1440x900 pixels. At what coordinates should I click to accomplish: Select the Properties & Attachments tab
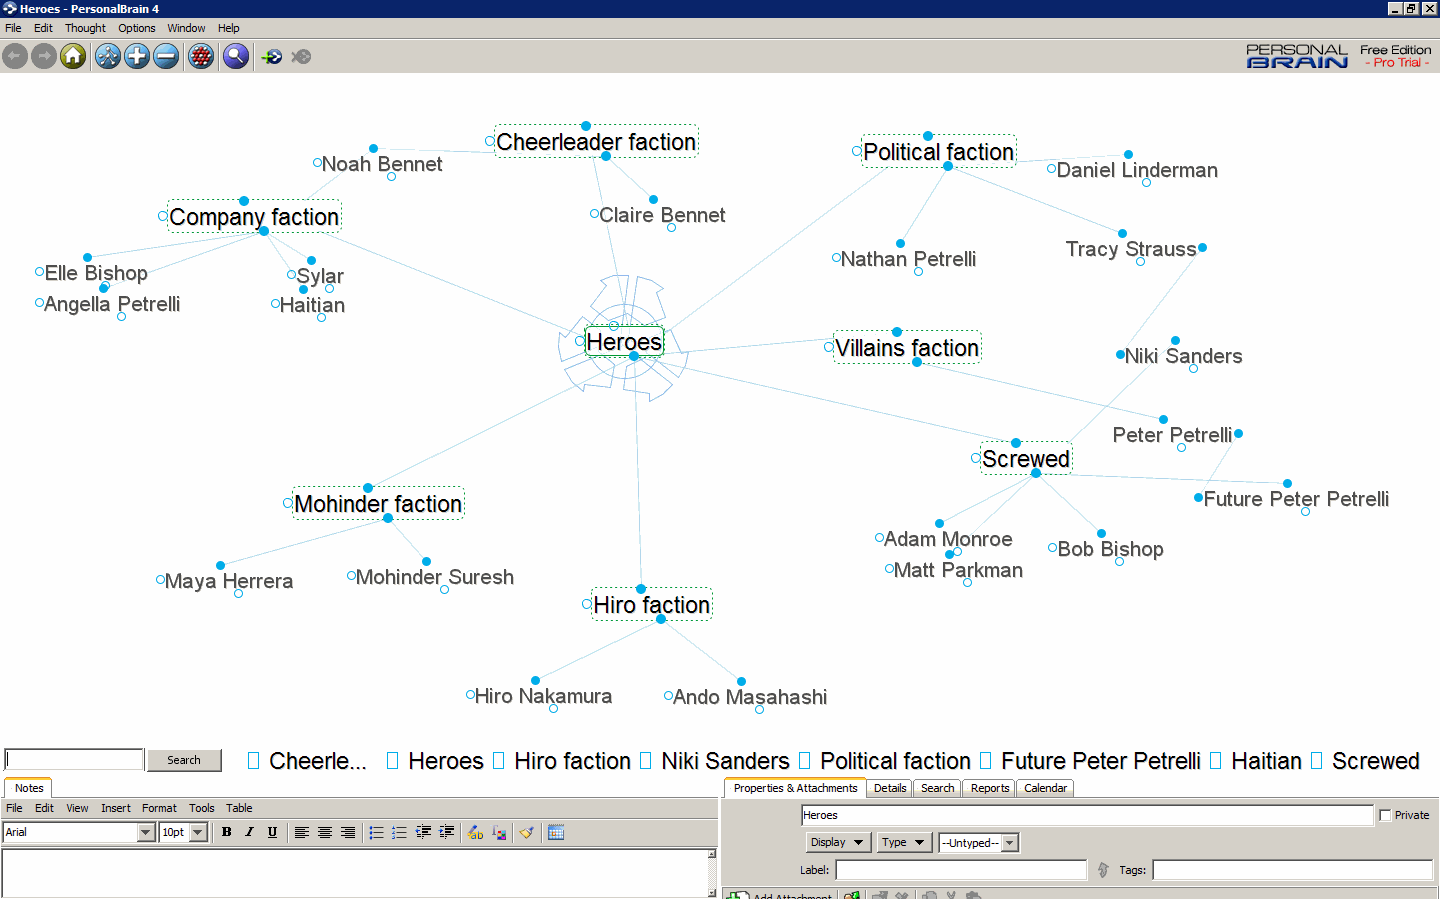[x=795, y=788]
